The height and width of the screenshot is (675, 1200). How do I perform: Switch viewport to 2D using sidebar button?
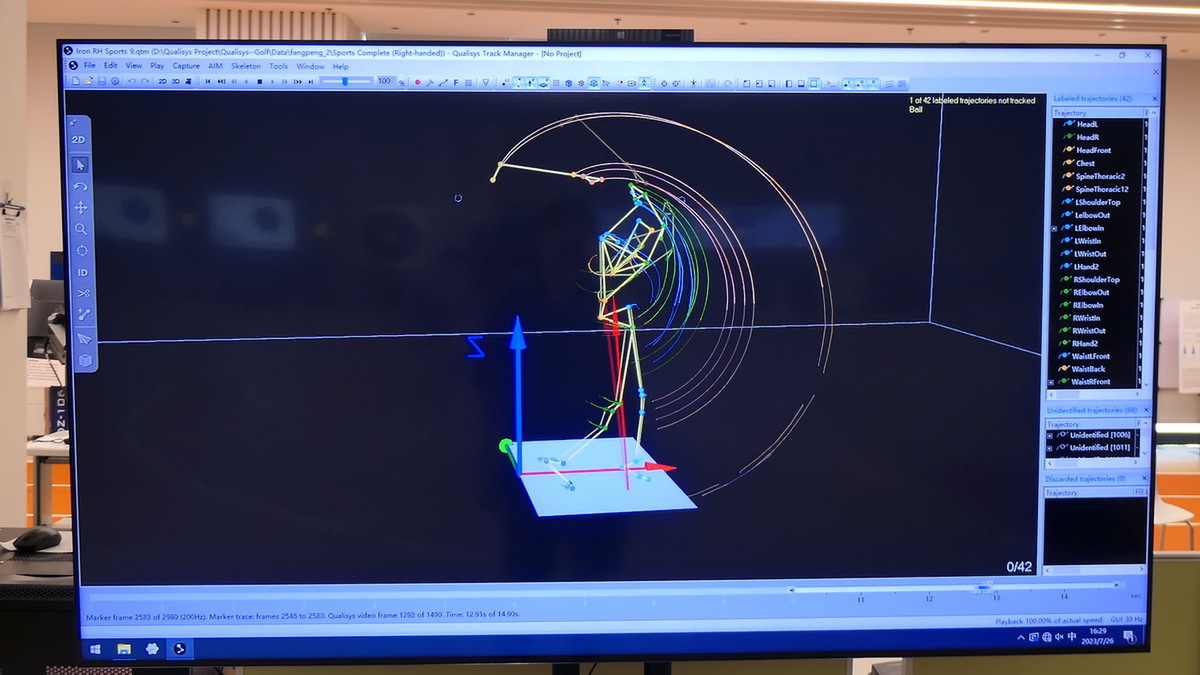tap(79, 140)
